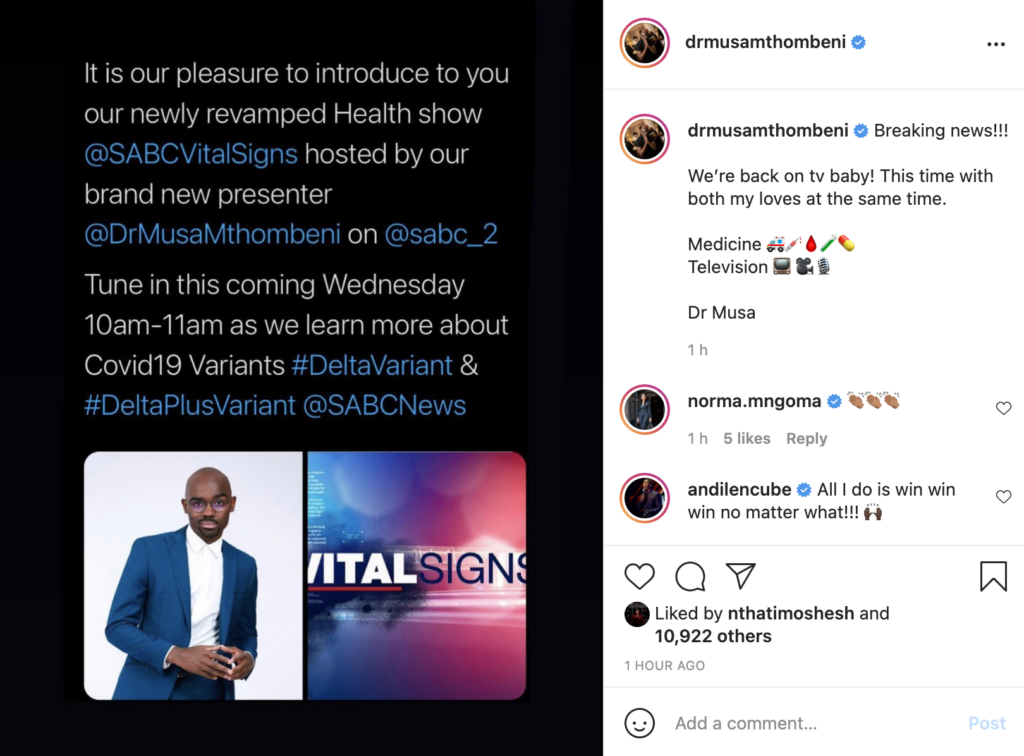The image size is (1024, 756).
Task: Open emoji picker smiley icon
Action: (x=639, y=723)
